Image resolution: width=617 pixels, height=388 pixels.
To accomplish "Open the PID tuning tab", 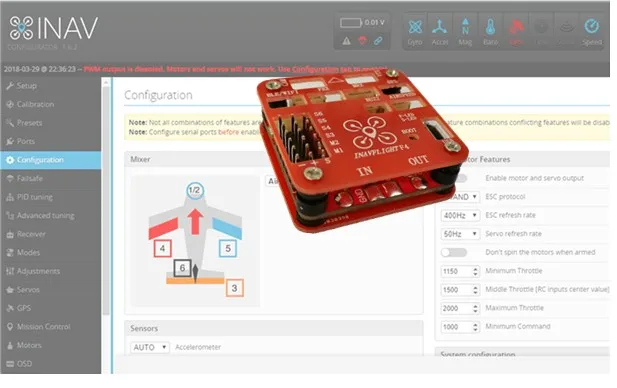I will [x=50, y=197].
